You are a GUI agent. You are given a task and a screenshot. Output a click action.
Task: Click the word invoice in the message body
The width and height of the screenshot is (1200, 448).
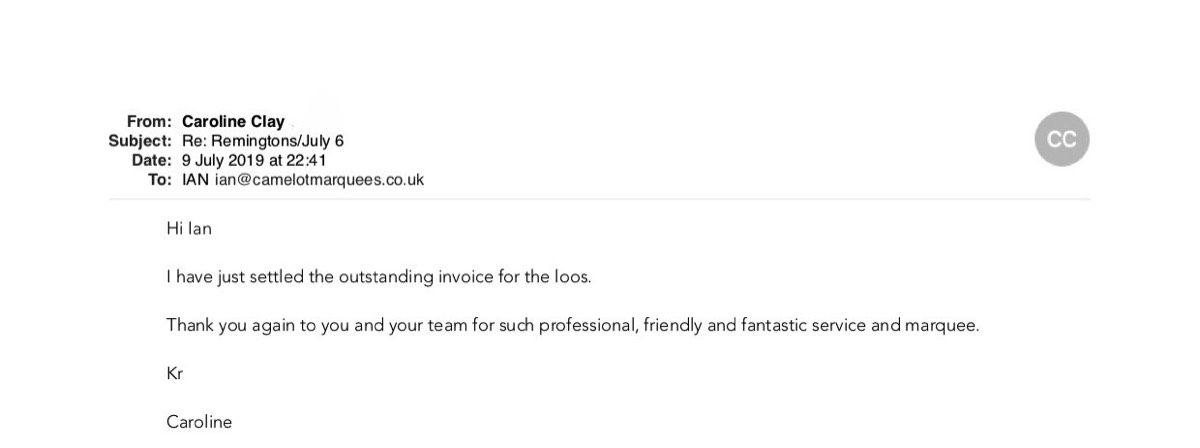coord(466,277)
